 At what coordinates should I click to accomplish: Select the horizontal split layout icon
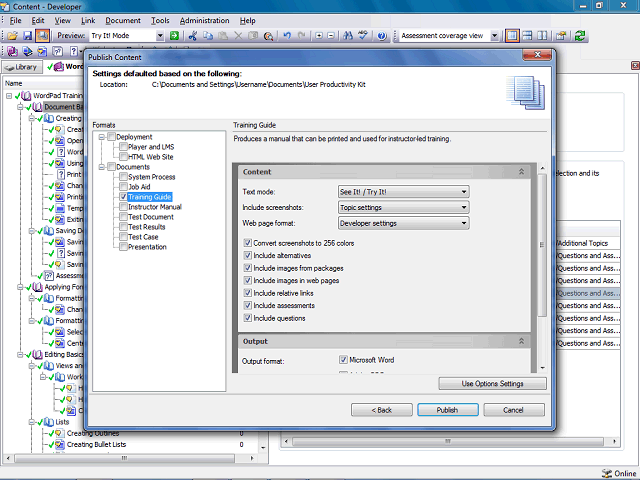pos(527,36)
